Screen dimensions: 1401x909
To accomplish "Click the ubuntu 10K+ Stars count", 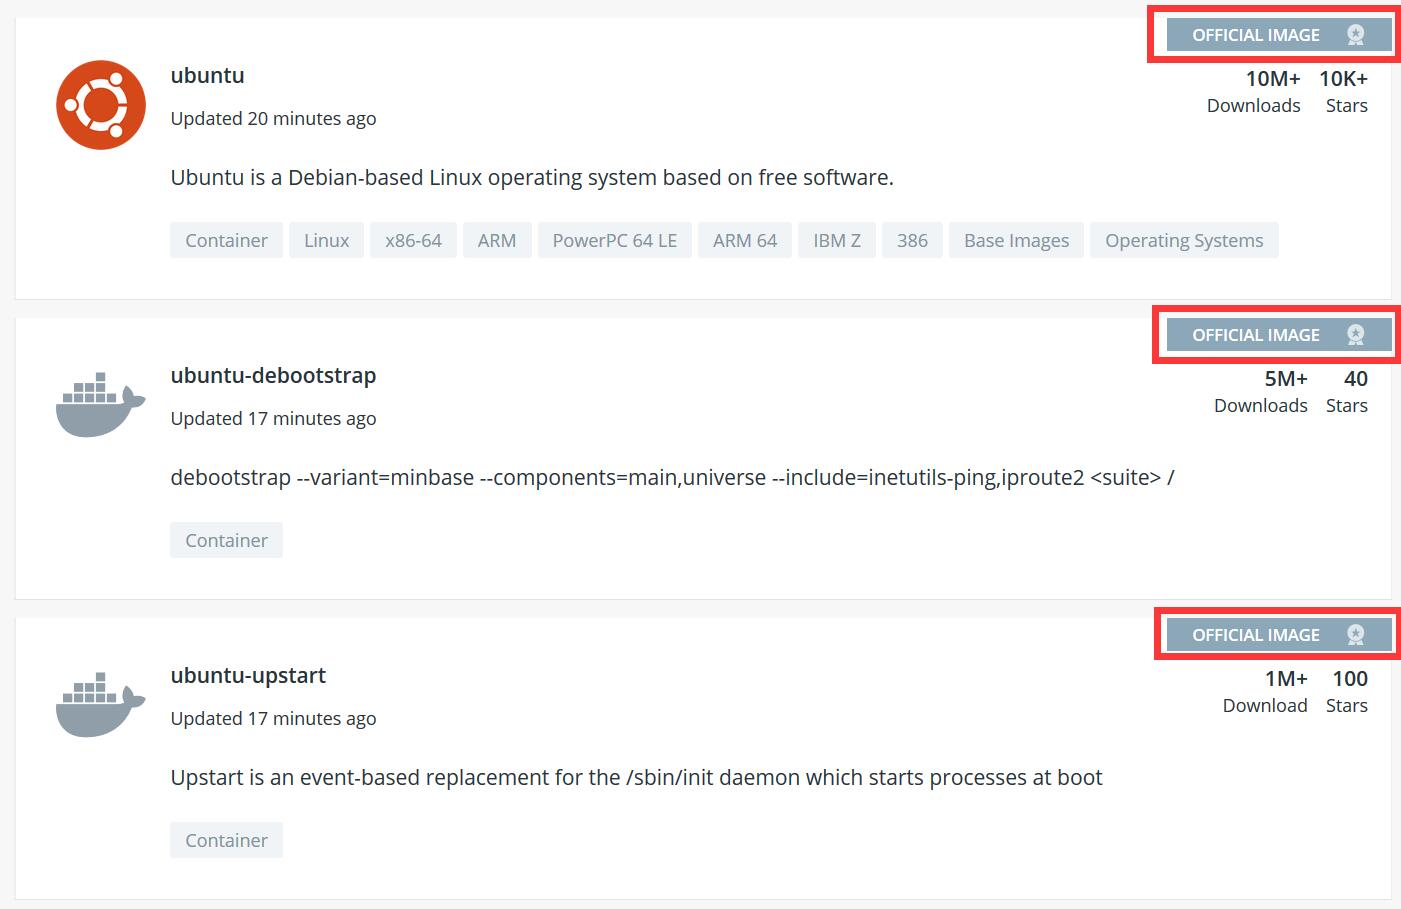I will (x=1343, y=79).
